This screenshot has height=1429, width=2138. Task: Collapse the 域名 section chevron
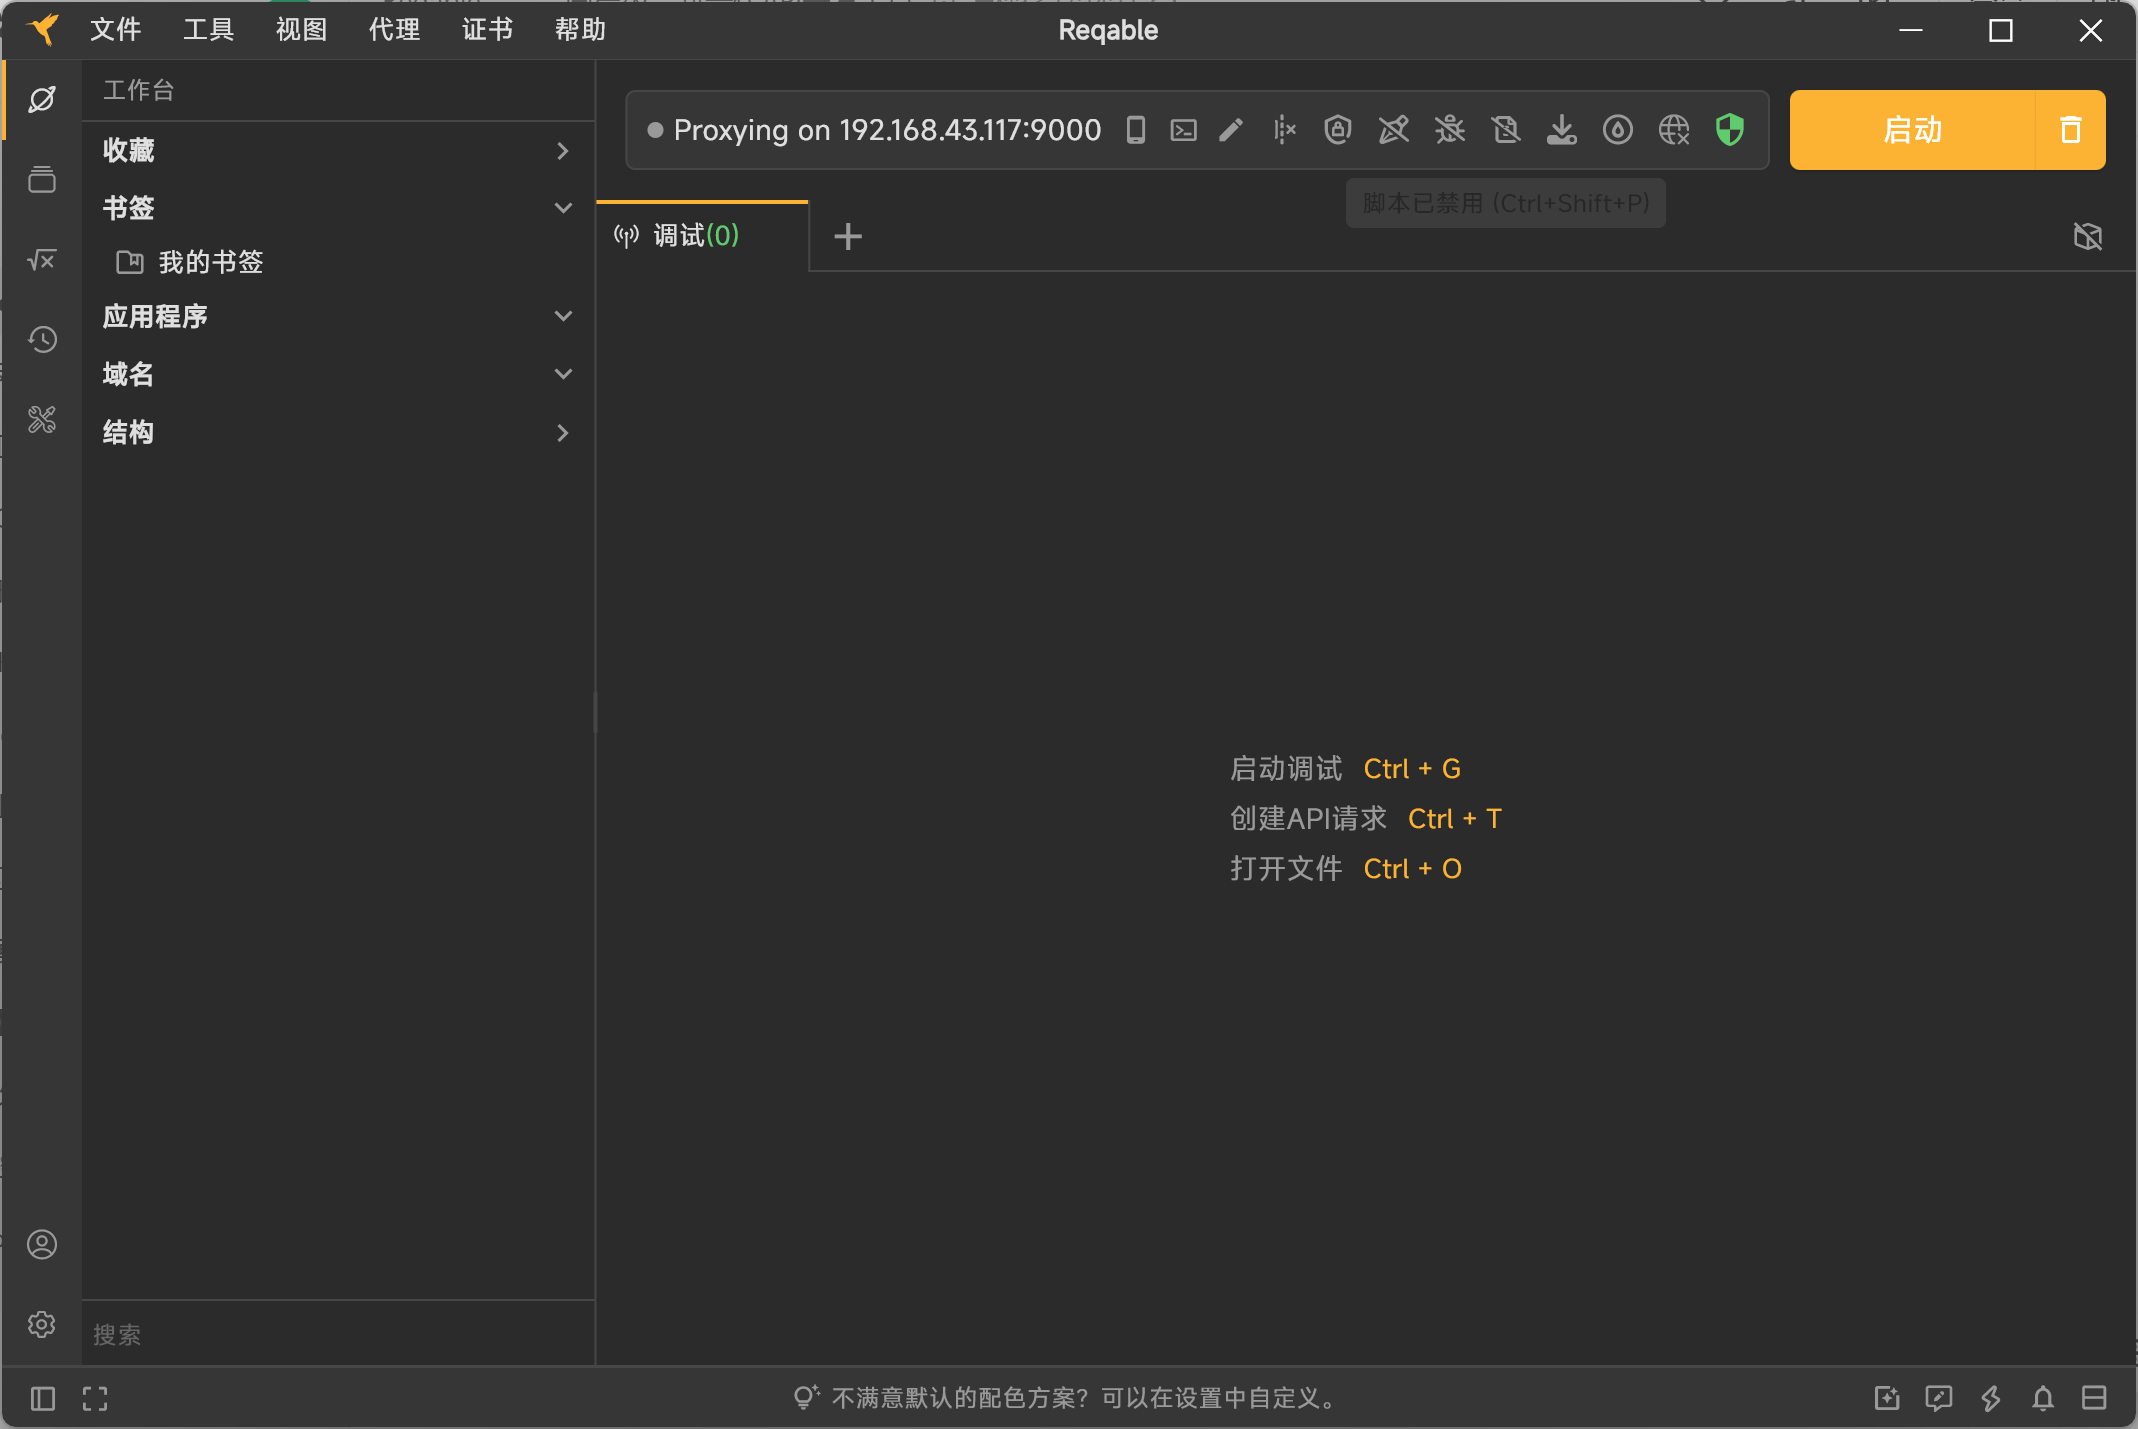point(563,374)
